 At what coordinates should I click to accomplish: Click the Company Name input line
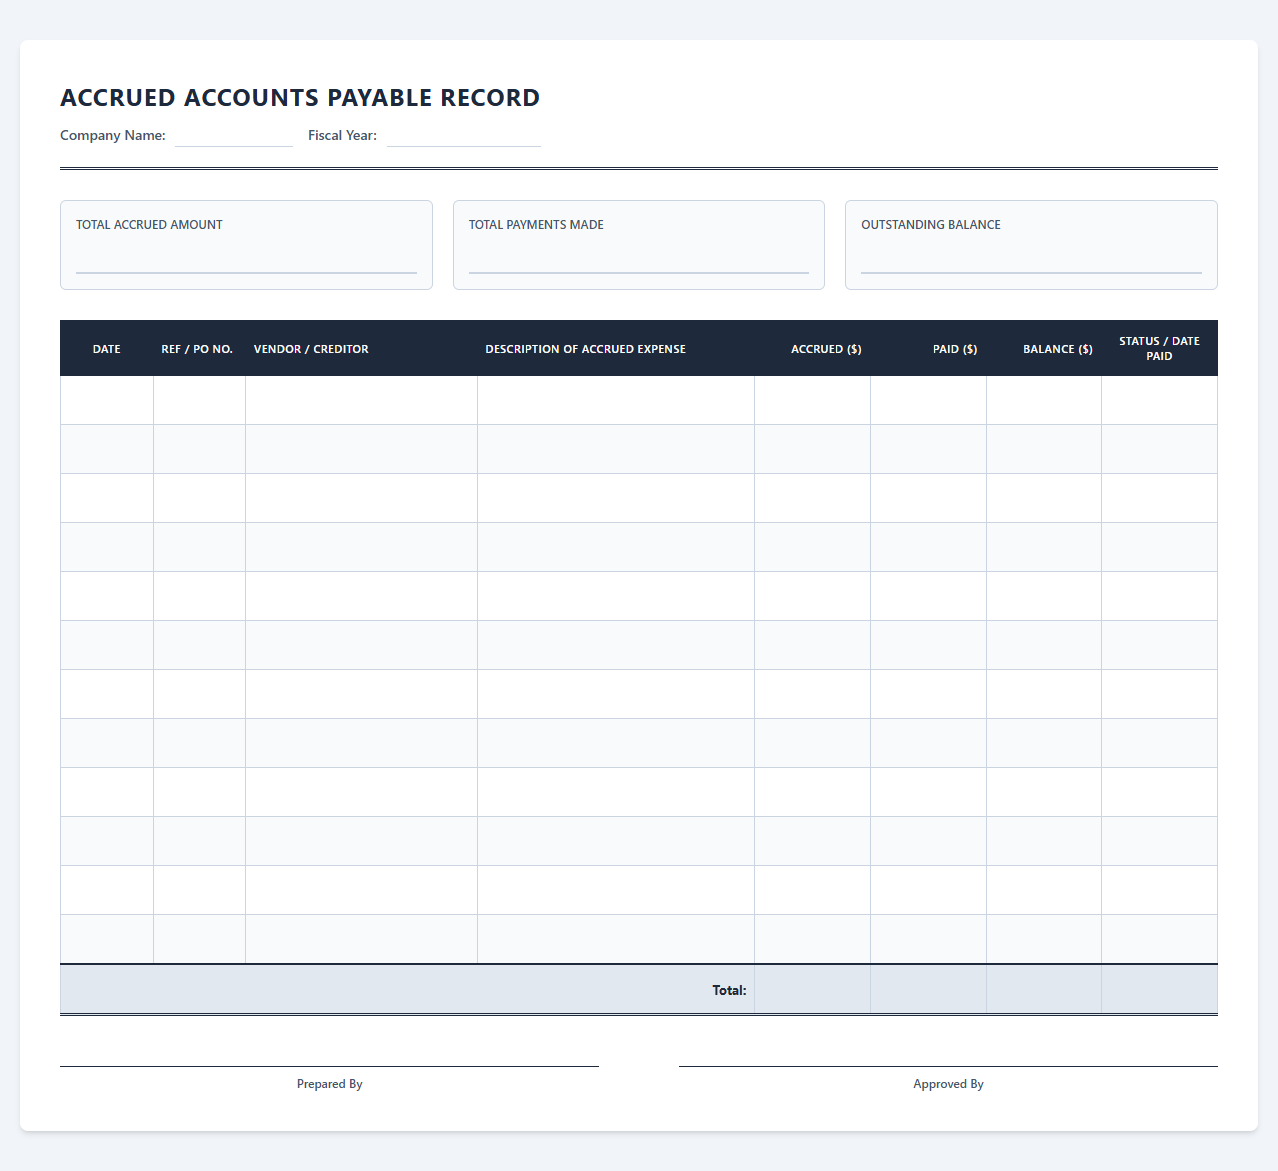tap(234, 136)
